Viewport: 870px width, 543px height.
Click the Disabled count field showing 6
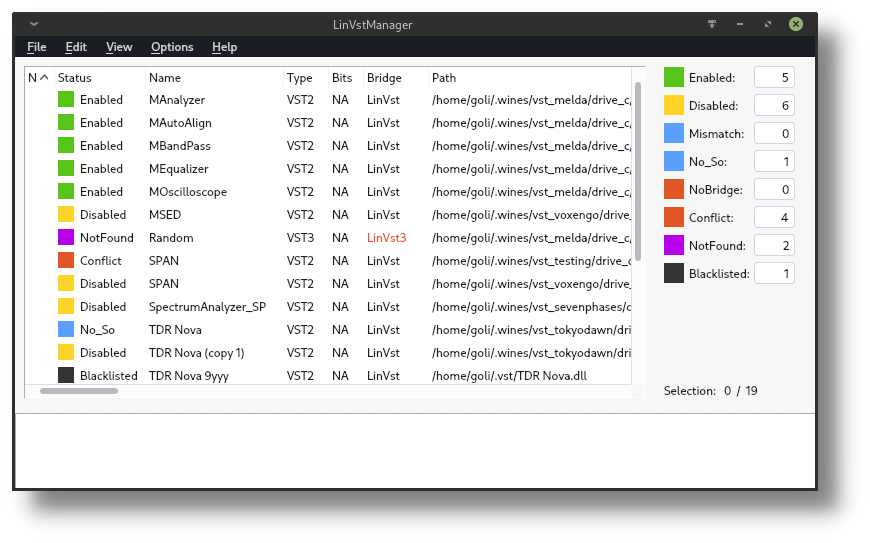(x=774, y=105)
